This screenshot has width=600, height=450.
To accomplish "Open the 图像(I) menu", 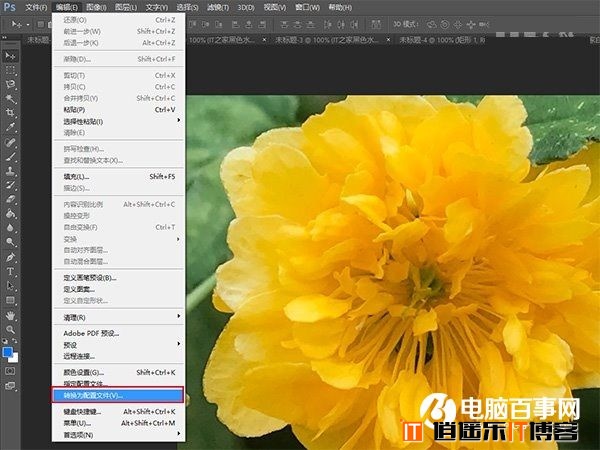I will [x=96, y=7].
